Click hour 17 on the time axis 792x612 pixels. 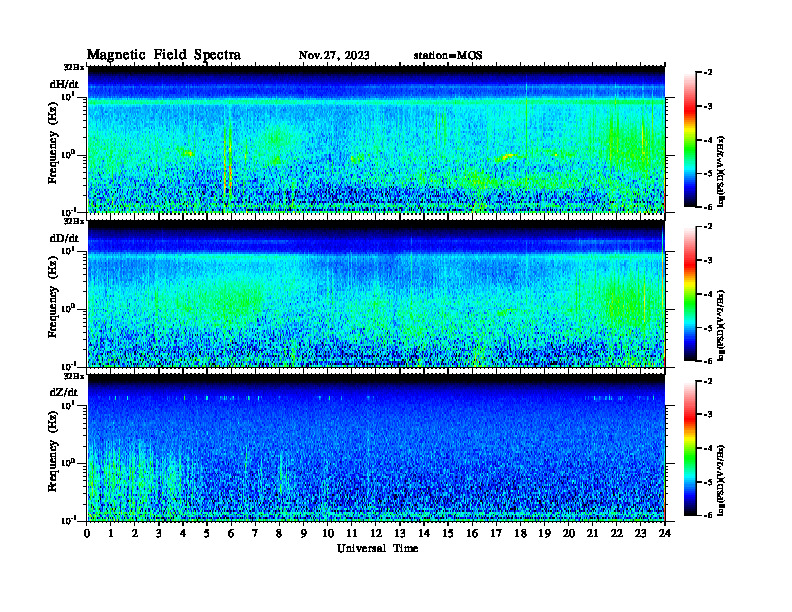coord(496,534)
